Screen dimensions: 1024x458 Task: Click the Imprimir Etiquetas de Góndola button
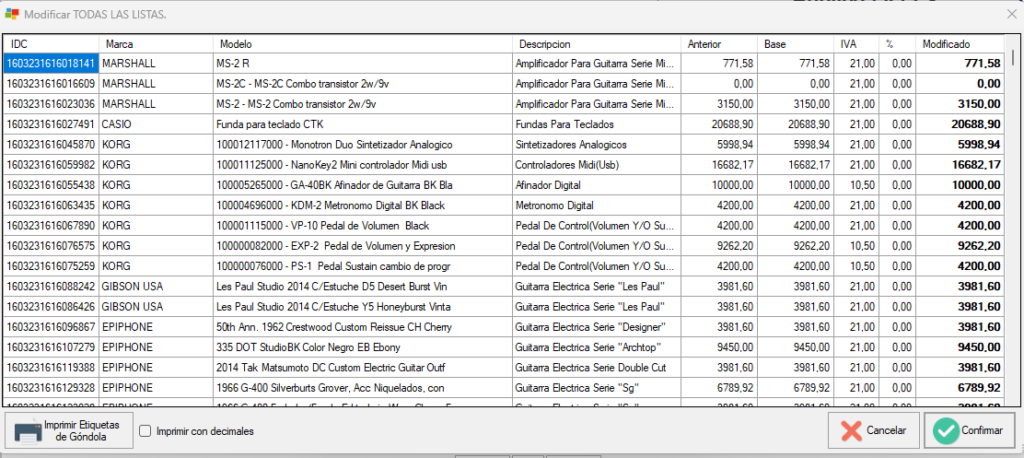[69, 431]
